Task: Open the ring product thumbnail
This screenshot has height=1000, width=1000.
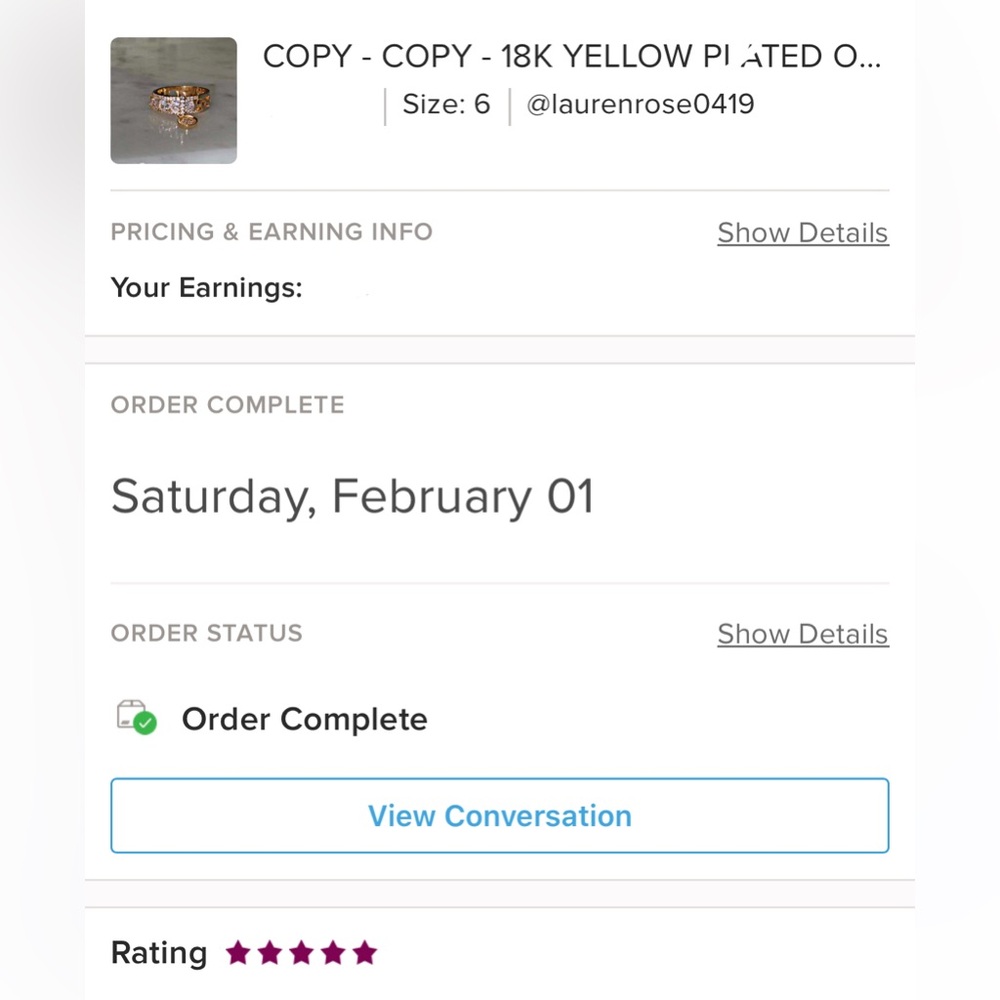Action: click(173, 100)
